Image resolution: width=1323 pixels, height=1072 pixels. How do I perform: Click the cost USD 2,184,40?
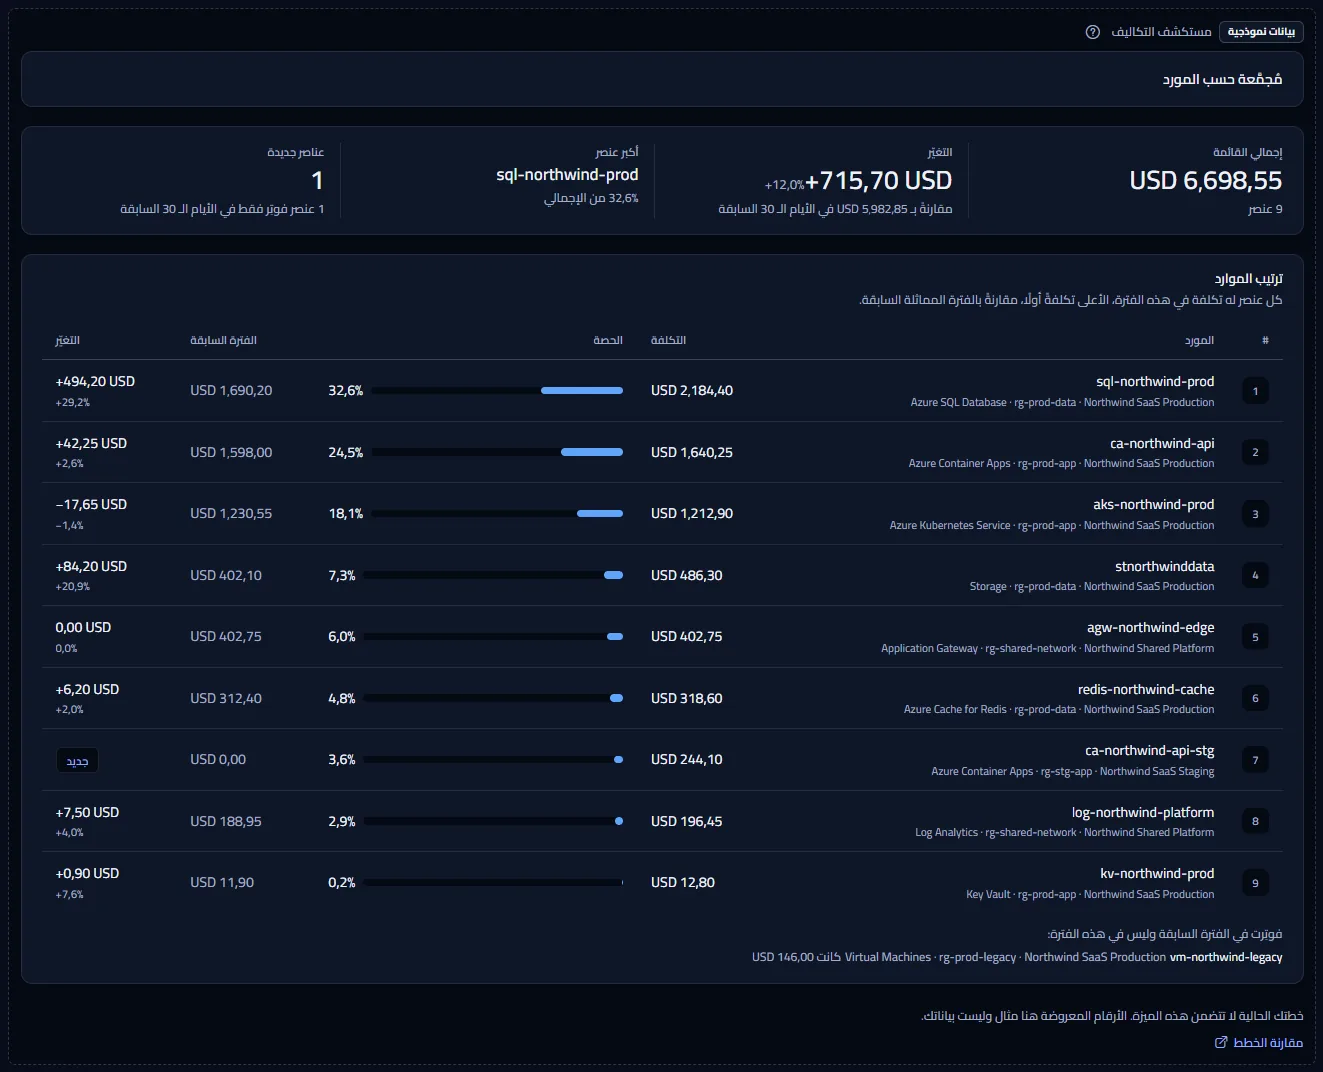(692, 391)
